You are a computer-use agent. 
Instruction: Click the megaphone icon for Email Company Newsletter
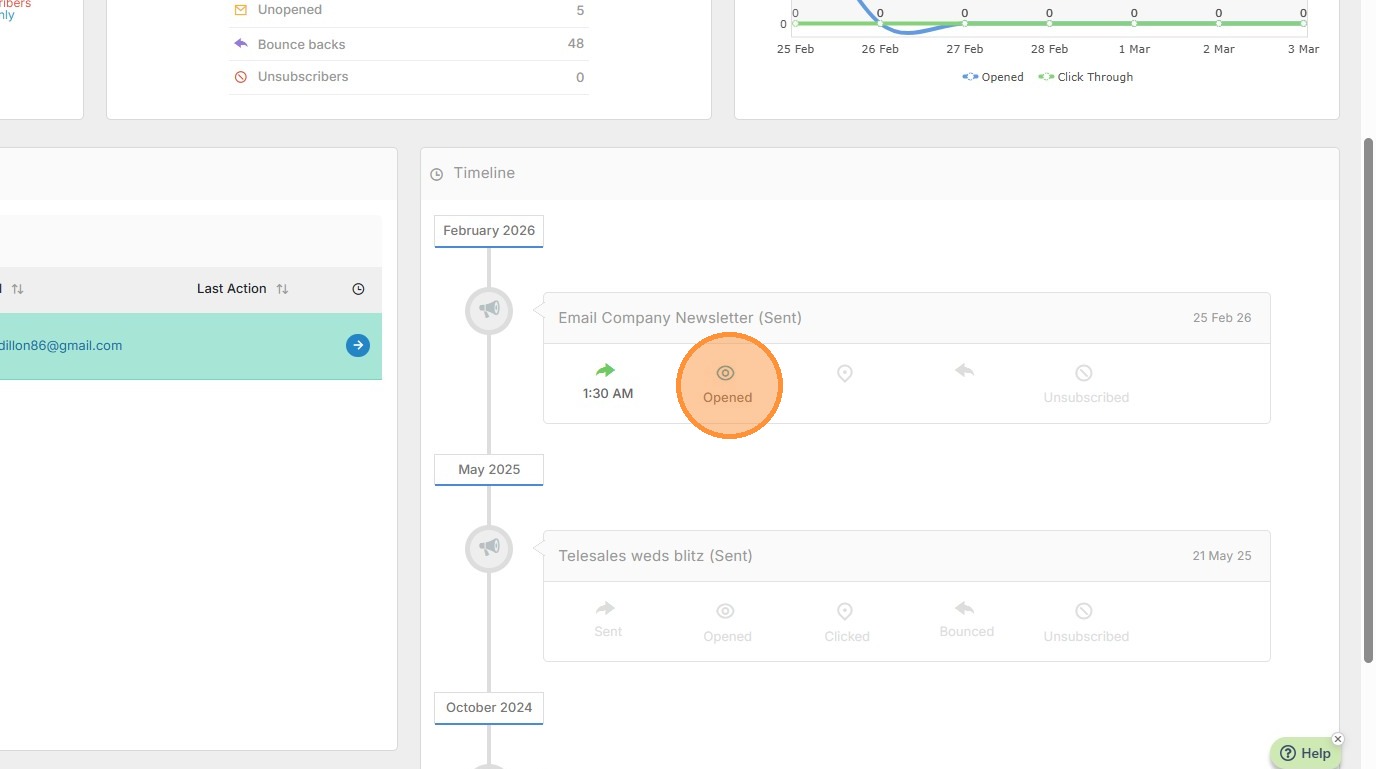(489, 310)
